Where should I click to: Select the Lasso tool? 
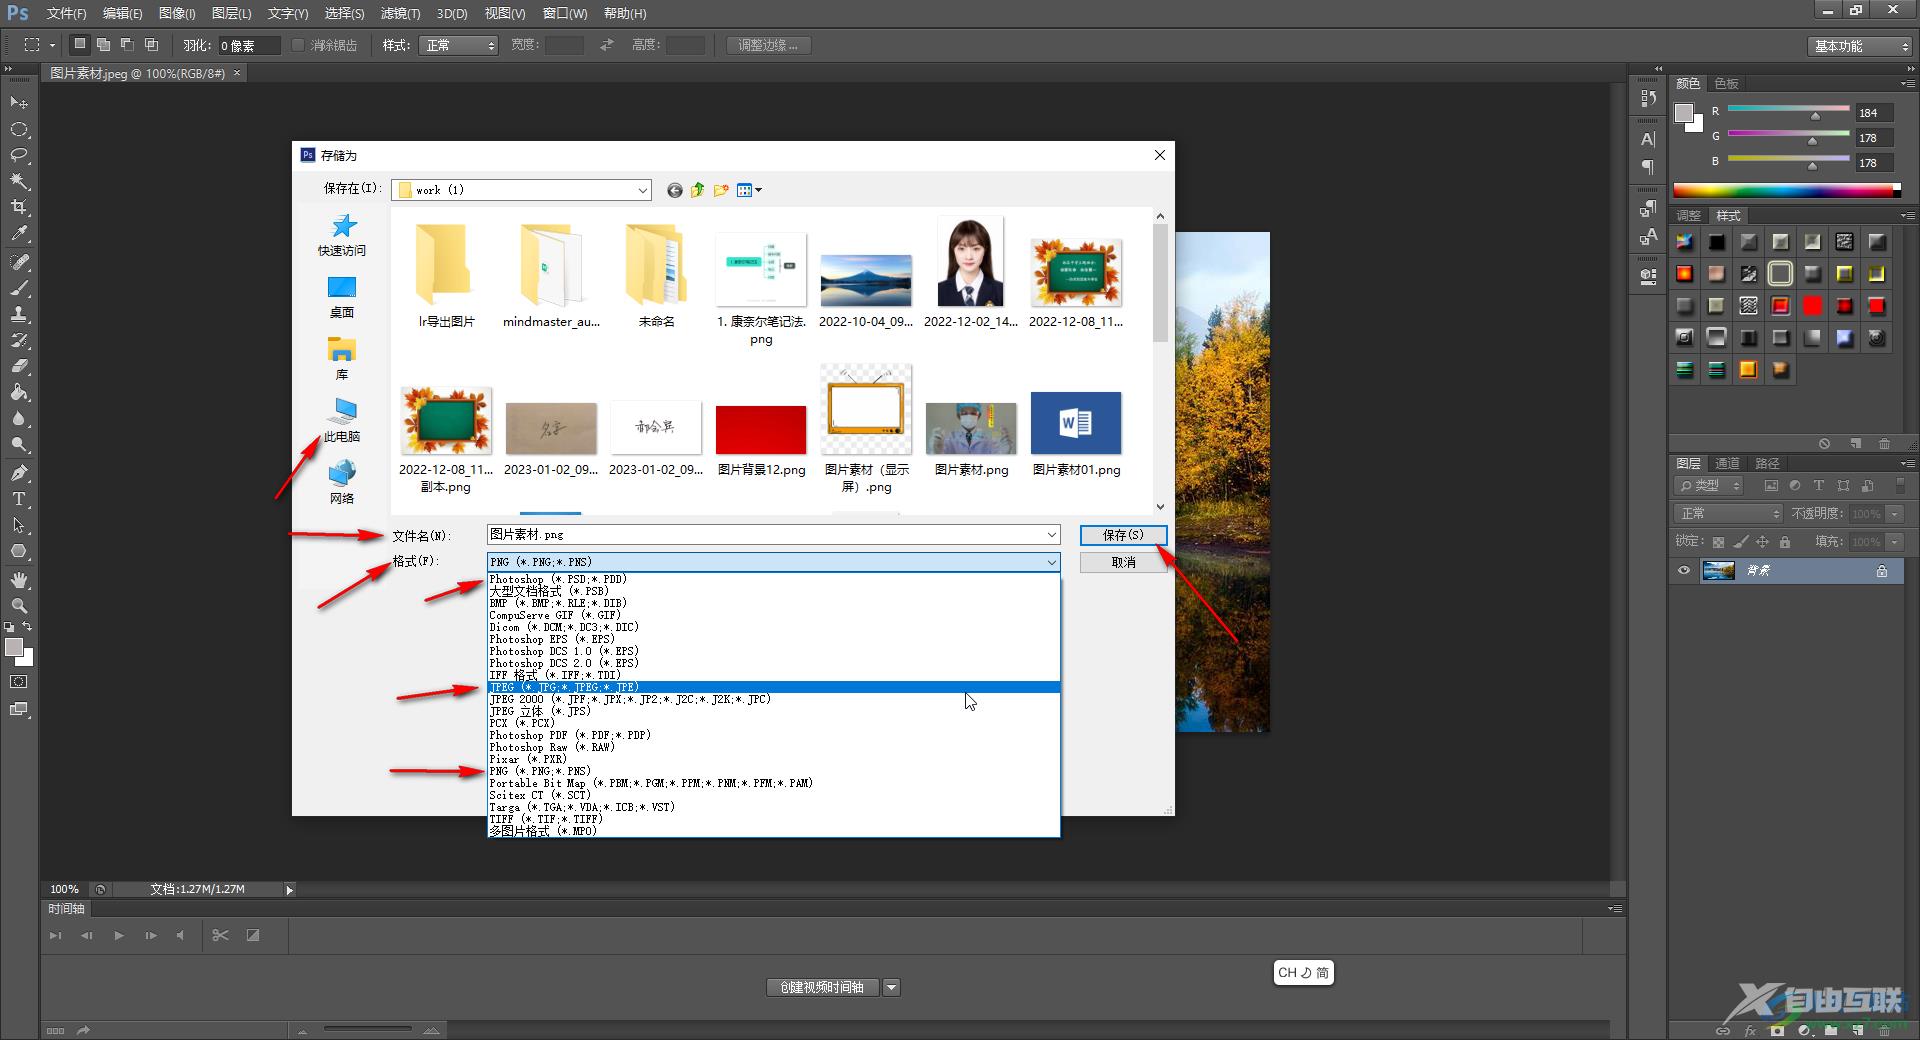pos(19,156)
